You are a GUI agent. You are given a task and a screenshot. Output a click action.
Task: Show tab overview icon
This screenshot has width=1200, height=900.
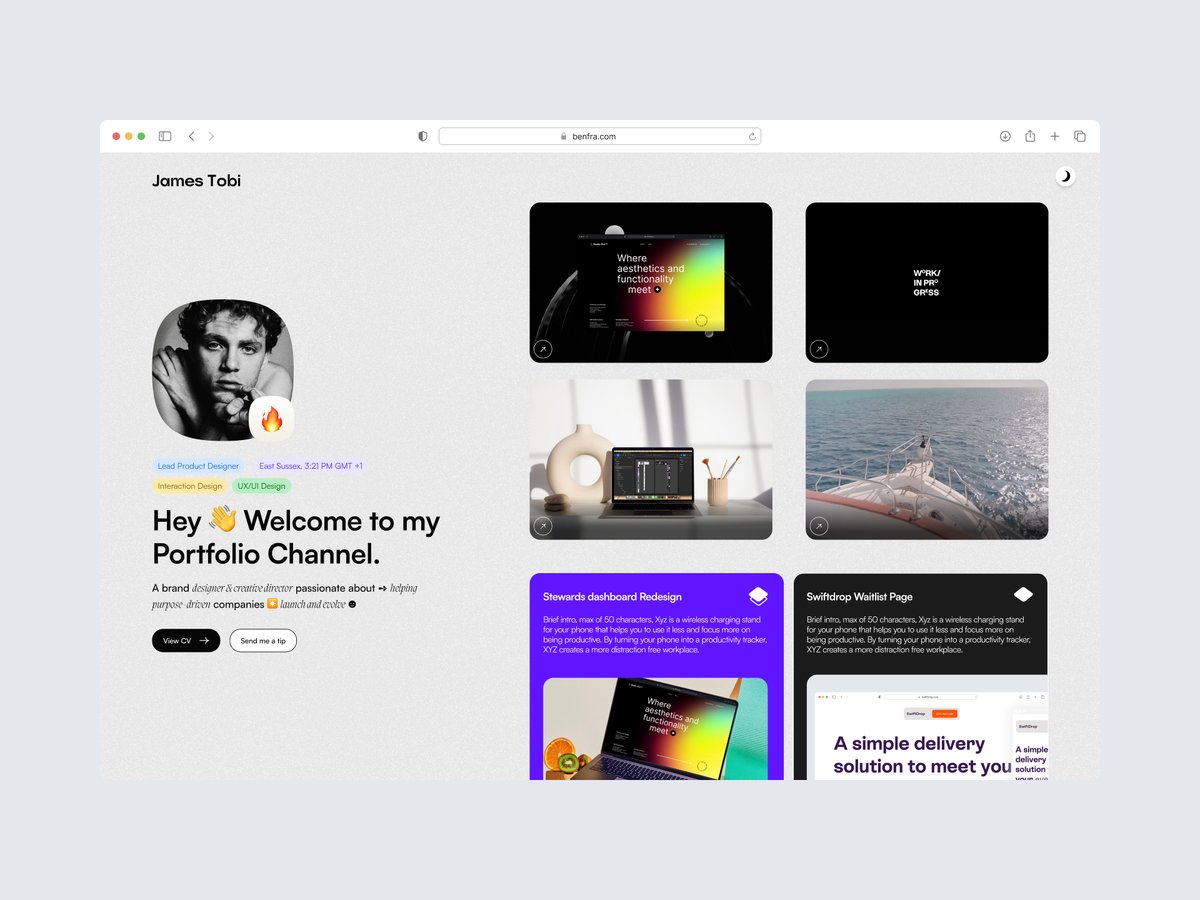point(1080,136)
